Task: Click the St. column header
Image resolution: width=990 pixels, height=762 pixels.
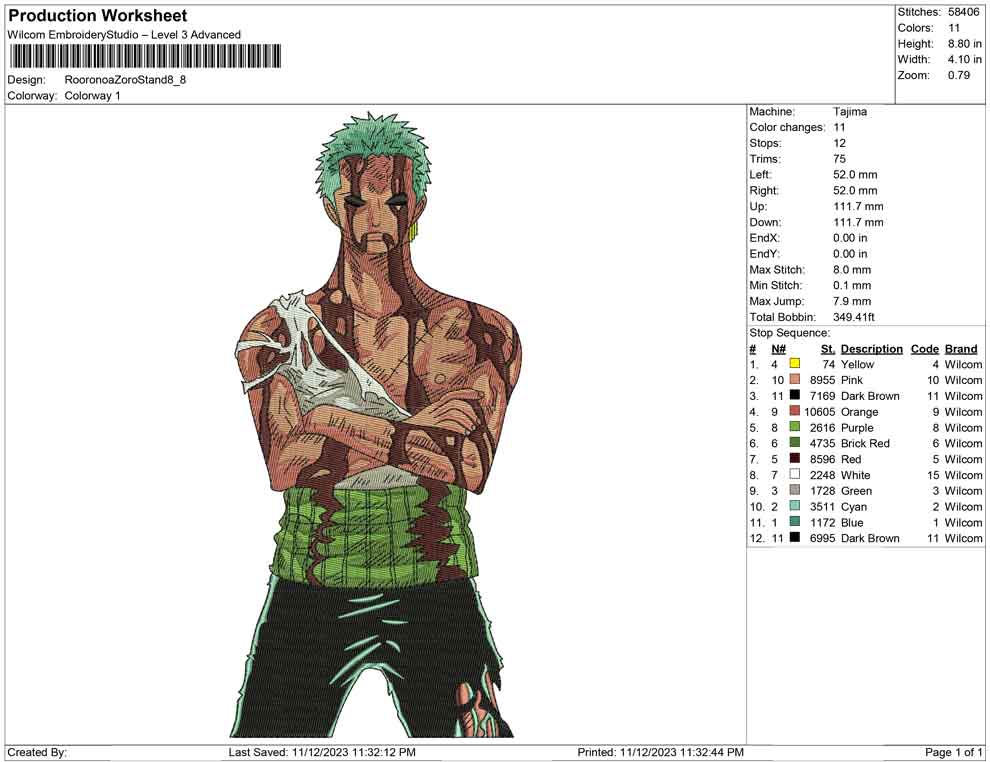Action: [x=827, y=348]
